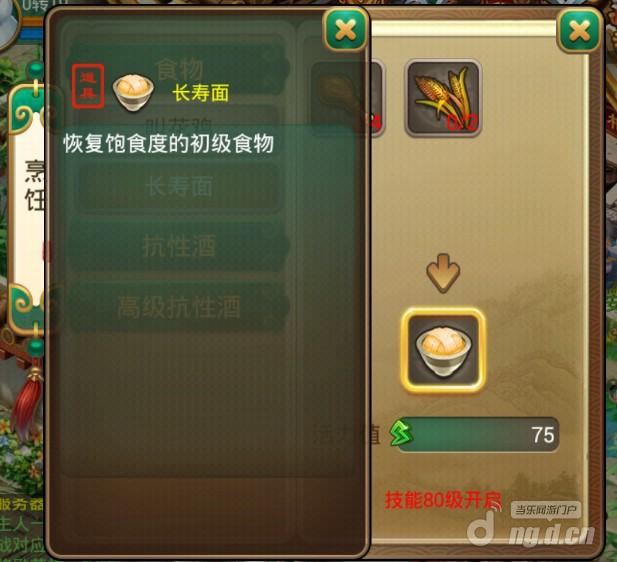
Task: Click the yellow 长寿面 item name
Action: coord(201,94)
